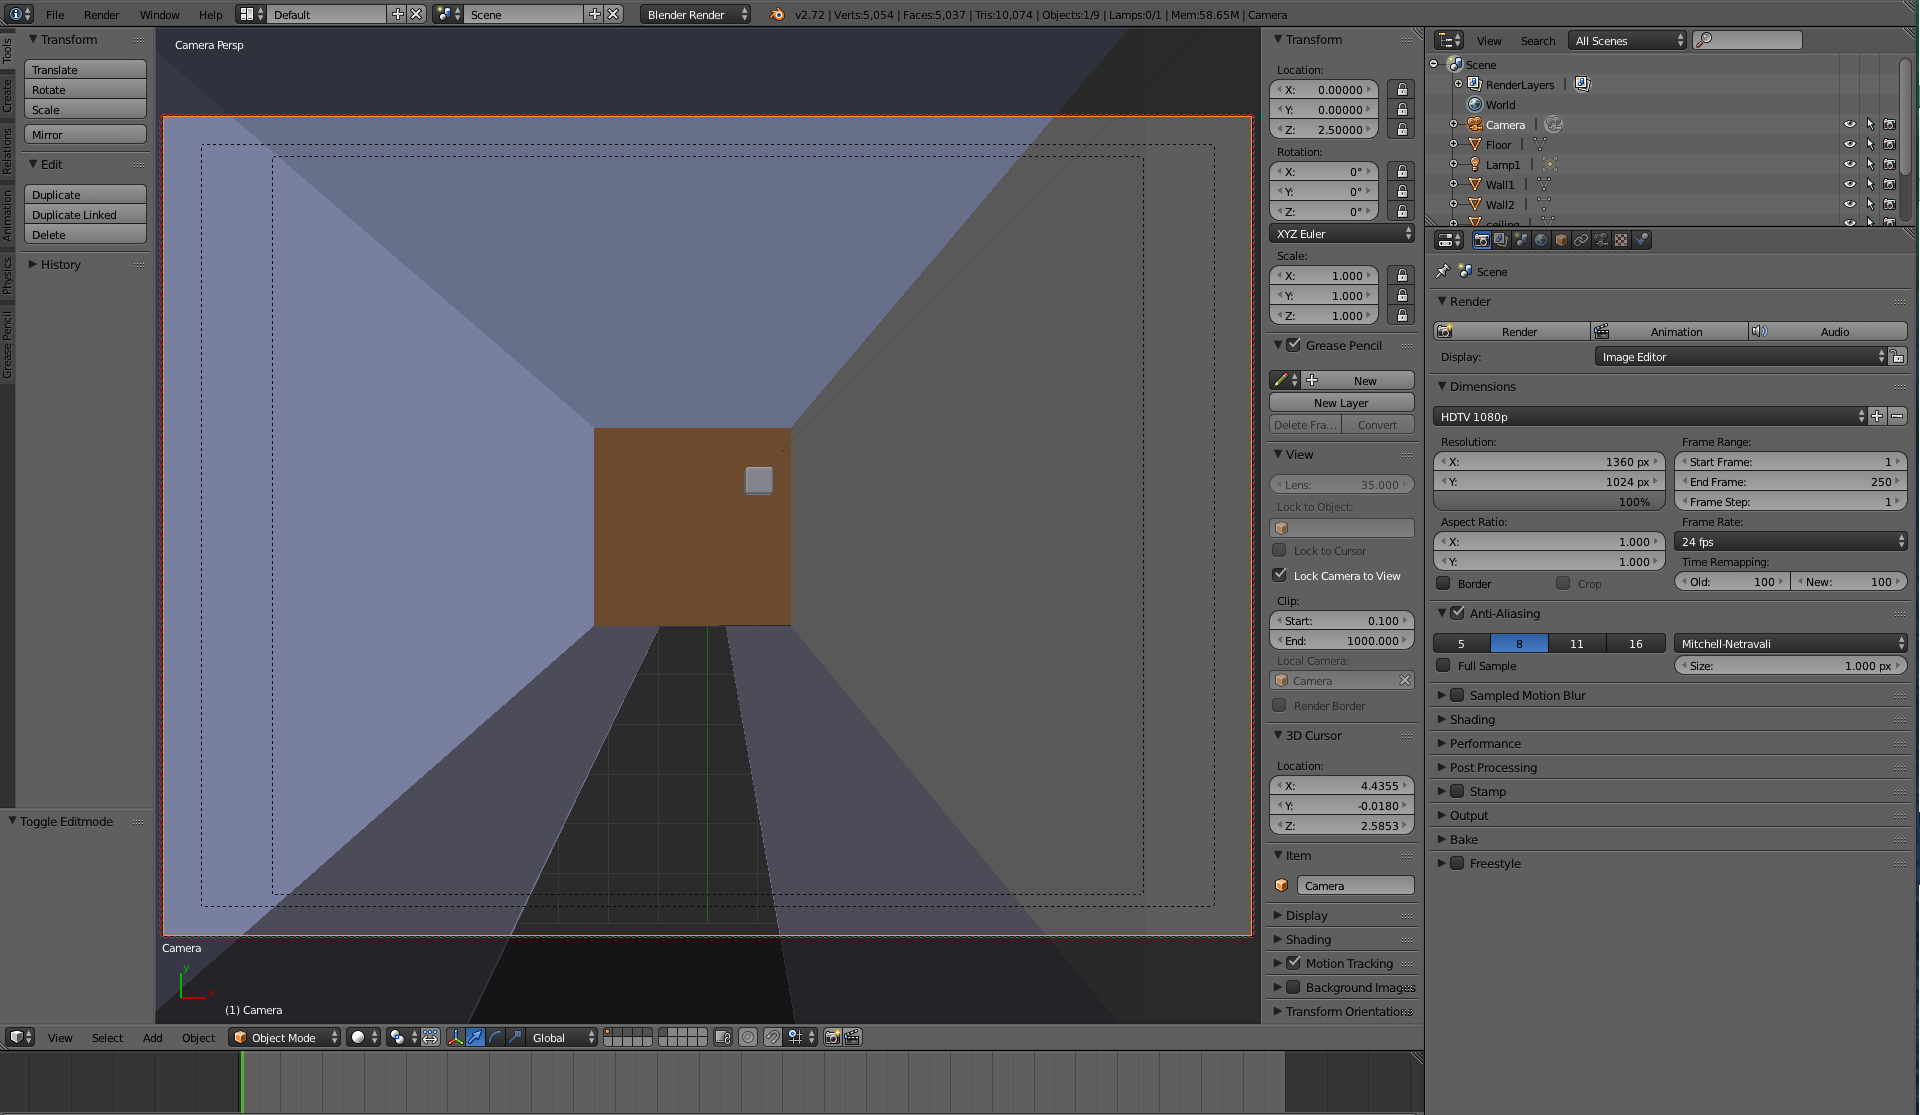The height and width of the screenshot is (1115, 1920).
Task: Toggle 3D manipulator axes icon
Action: pyautogui.click(x=455, y=1037)
